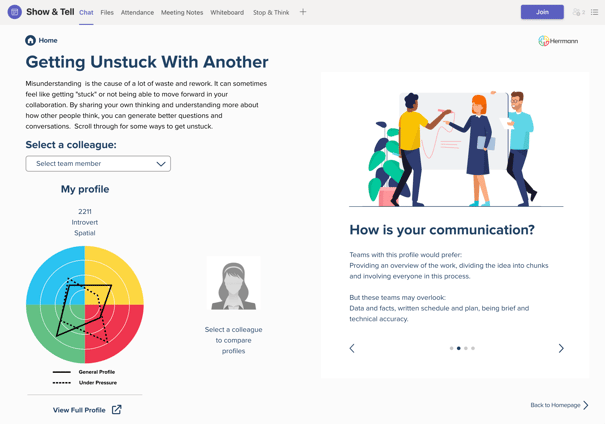Open the Whiteboard tab
The height and width of the screenshot is (424, 605).
click(x=227, y=13)
